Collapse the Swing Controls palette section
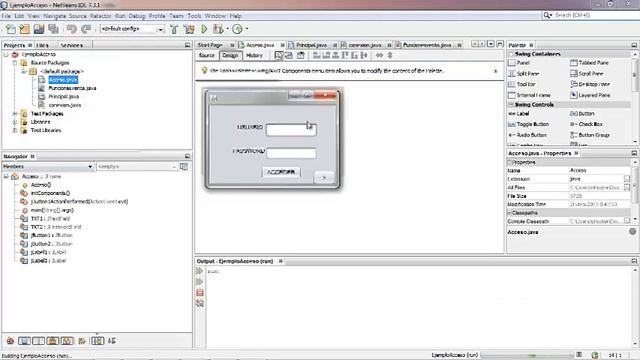Image resolution: width=640 pixels, height=360 pixels. (x=511, y=105)
